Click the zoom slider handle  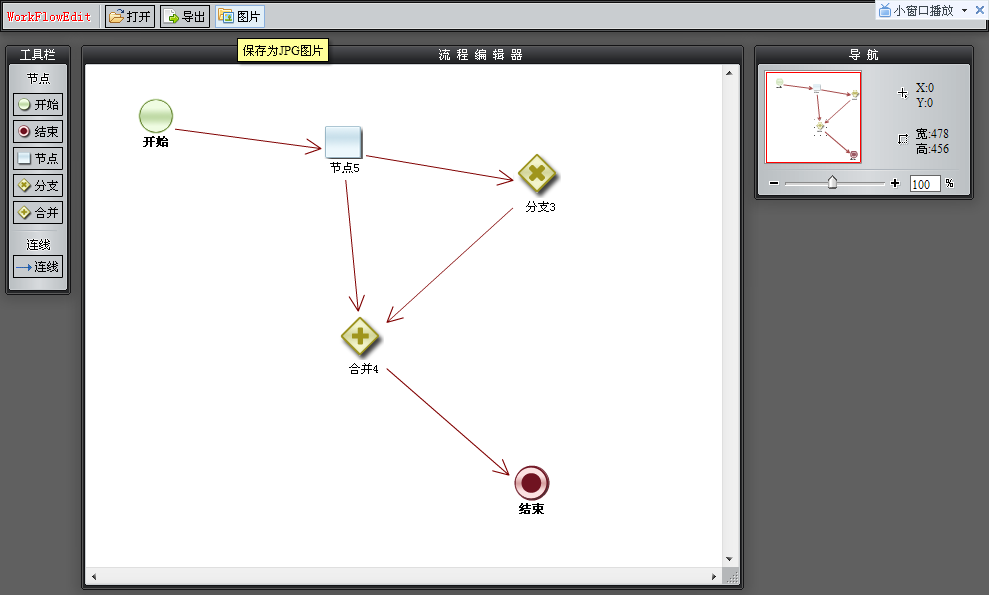click(x=832, y=182)
